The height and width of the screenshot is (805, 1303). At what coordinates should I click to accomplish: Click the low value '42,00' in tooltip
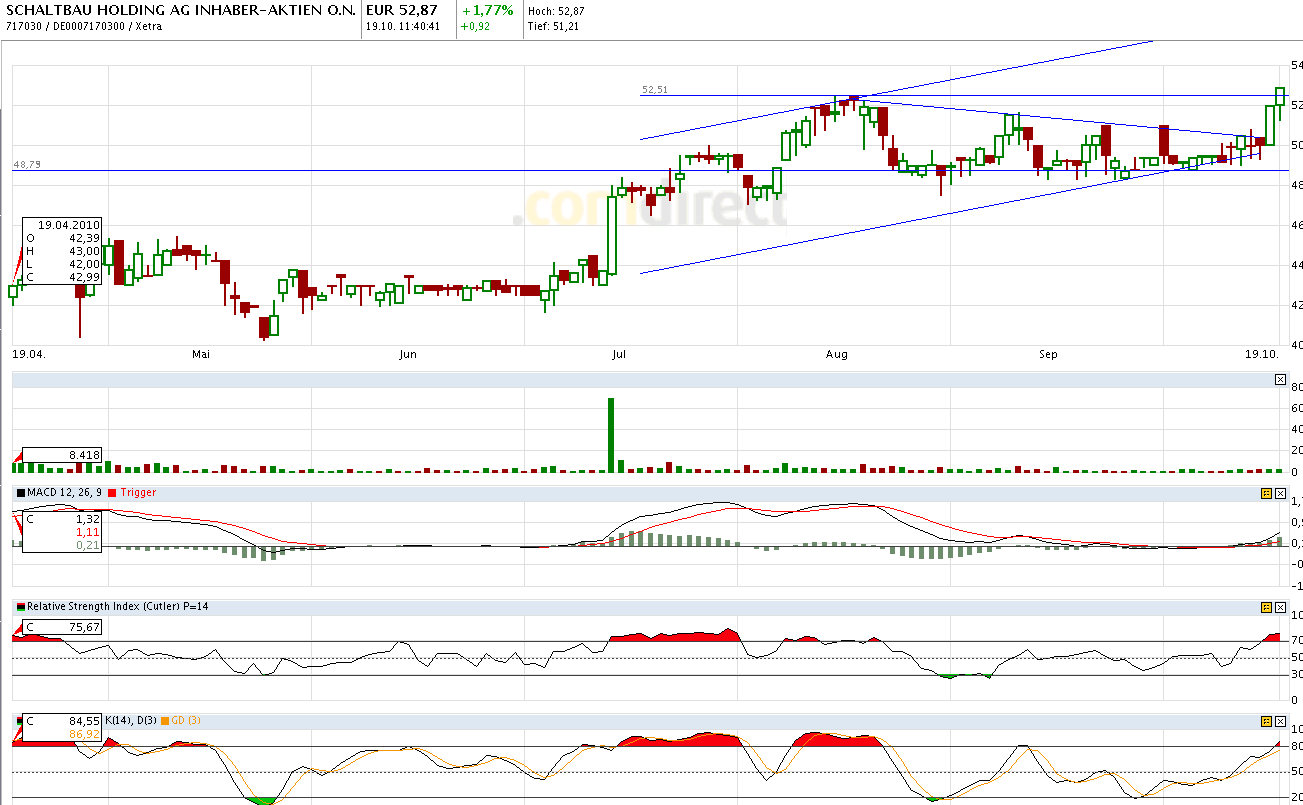click(84, 264)
